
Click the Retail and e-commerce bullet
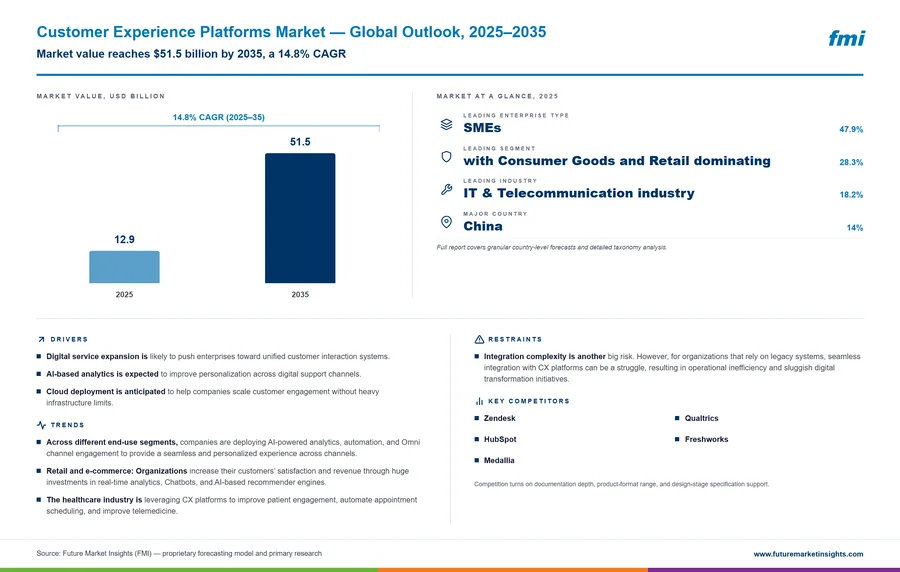tap(223, 477)
